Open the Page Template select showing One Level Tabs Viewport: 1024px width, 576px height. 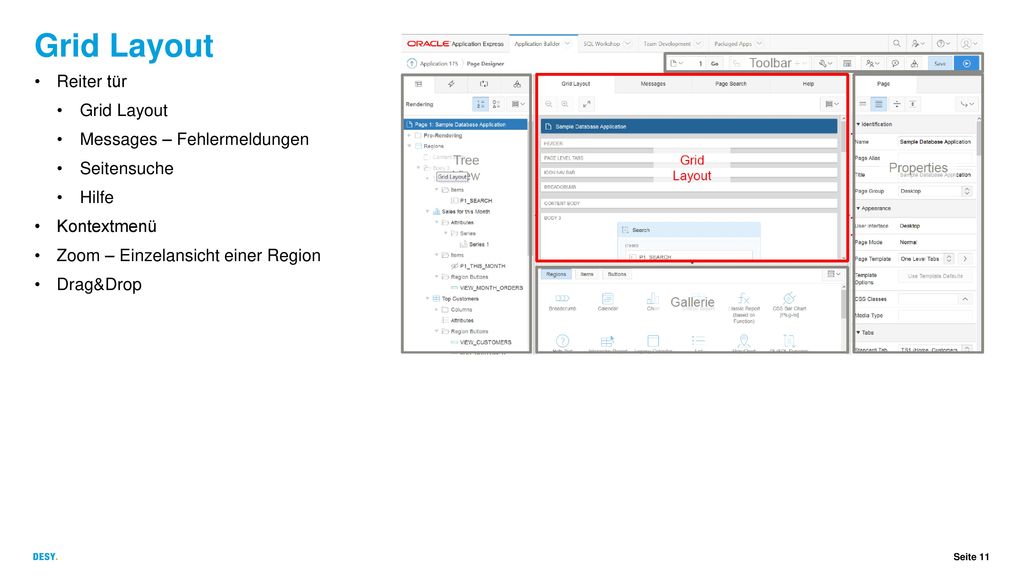(x=927, y=259)
